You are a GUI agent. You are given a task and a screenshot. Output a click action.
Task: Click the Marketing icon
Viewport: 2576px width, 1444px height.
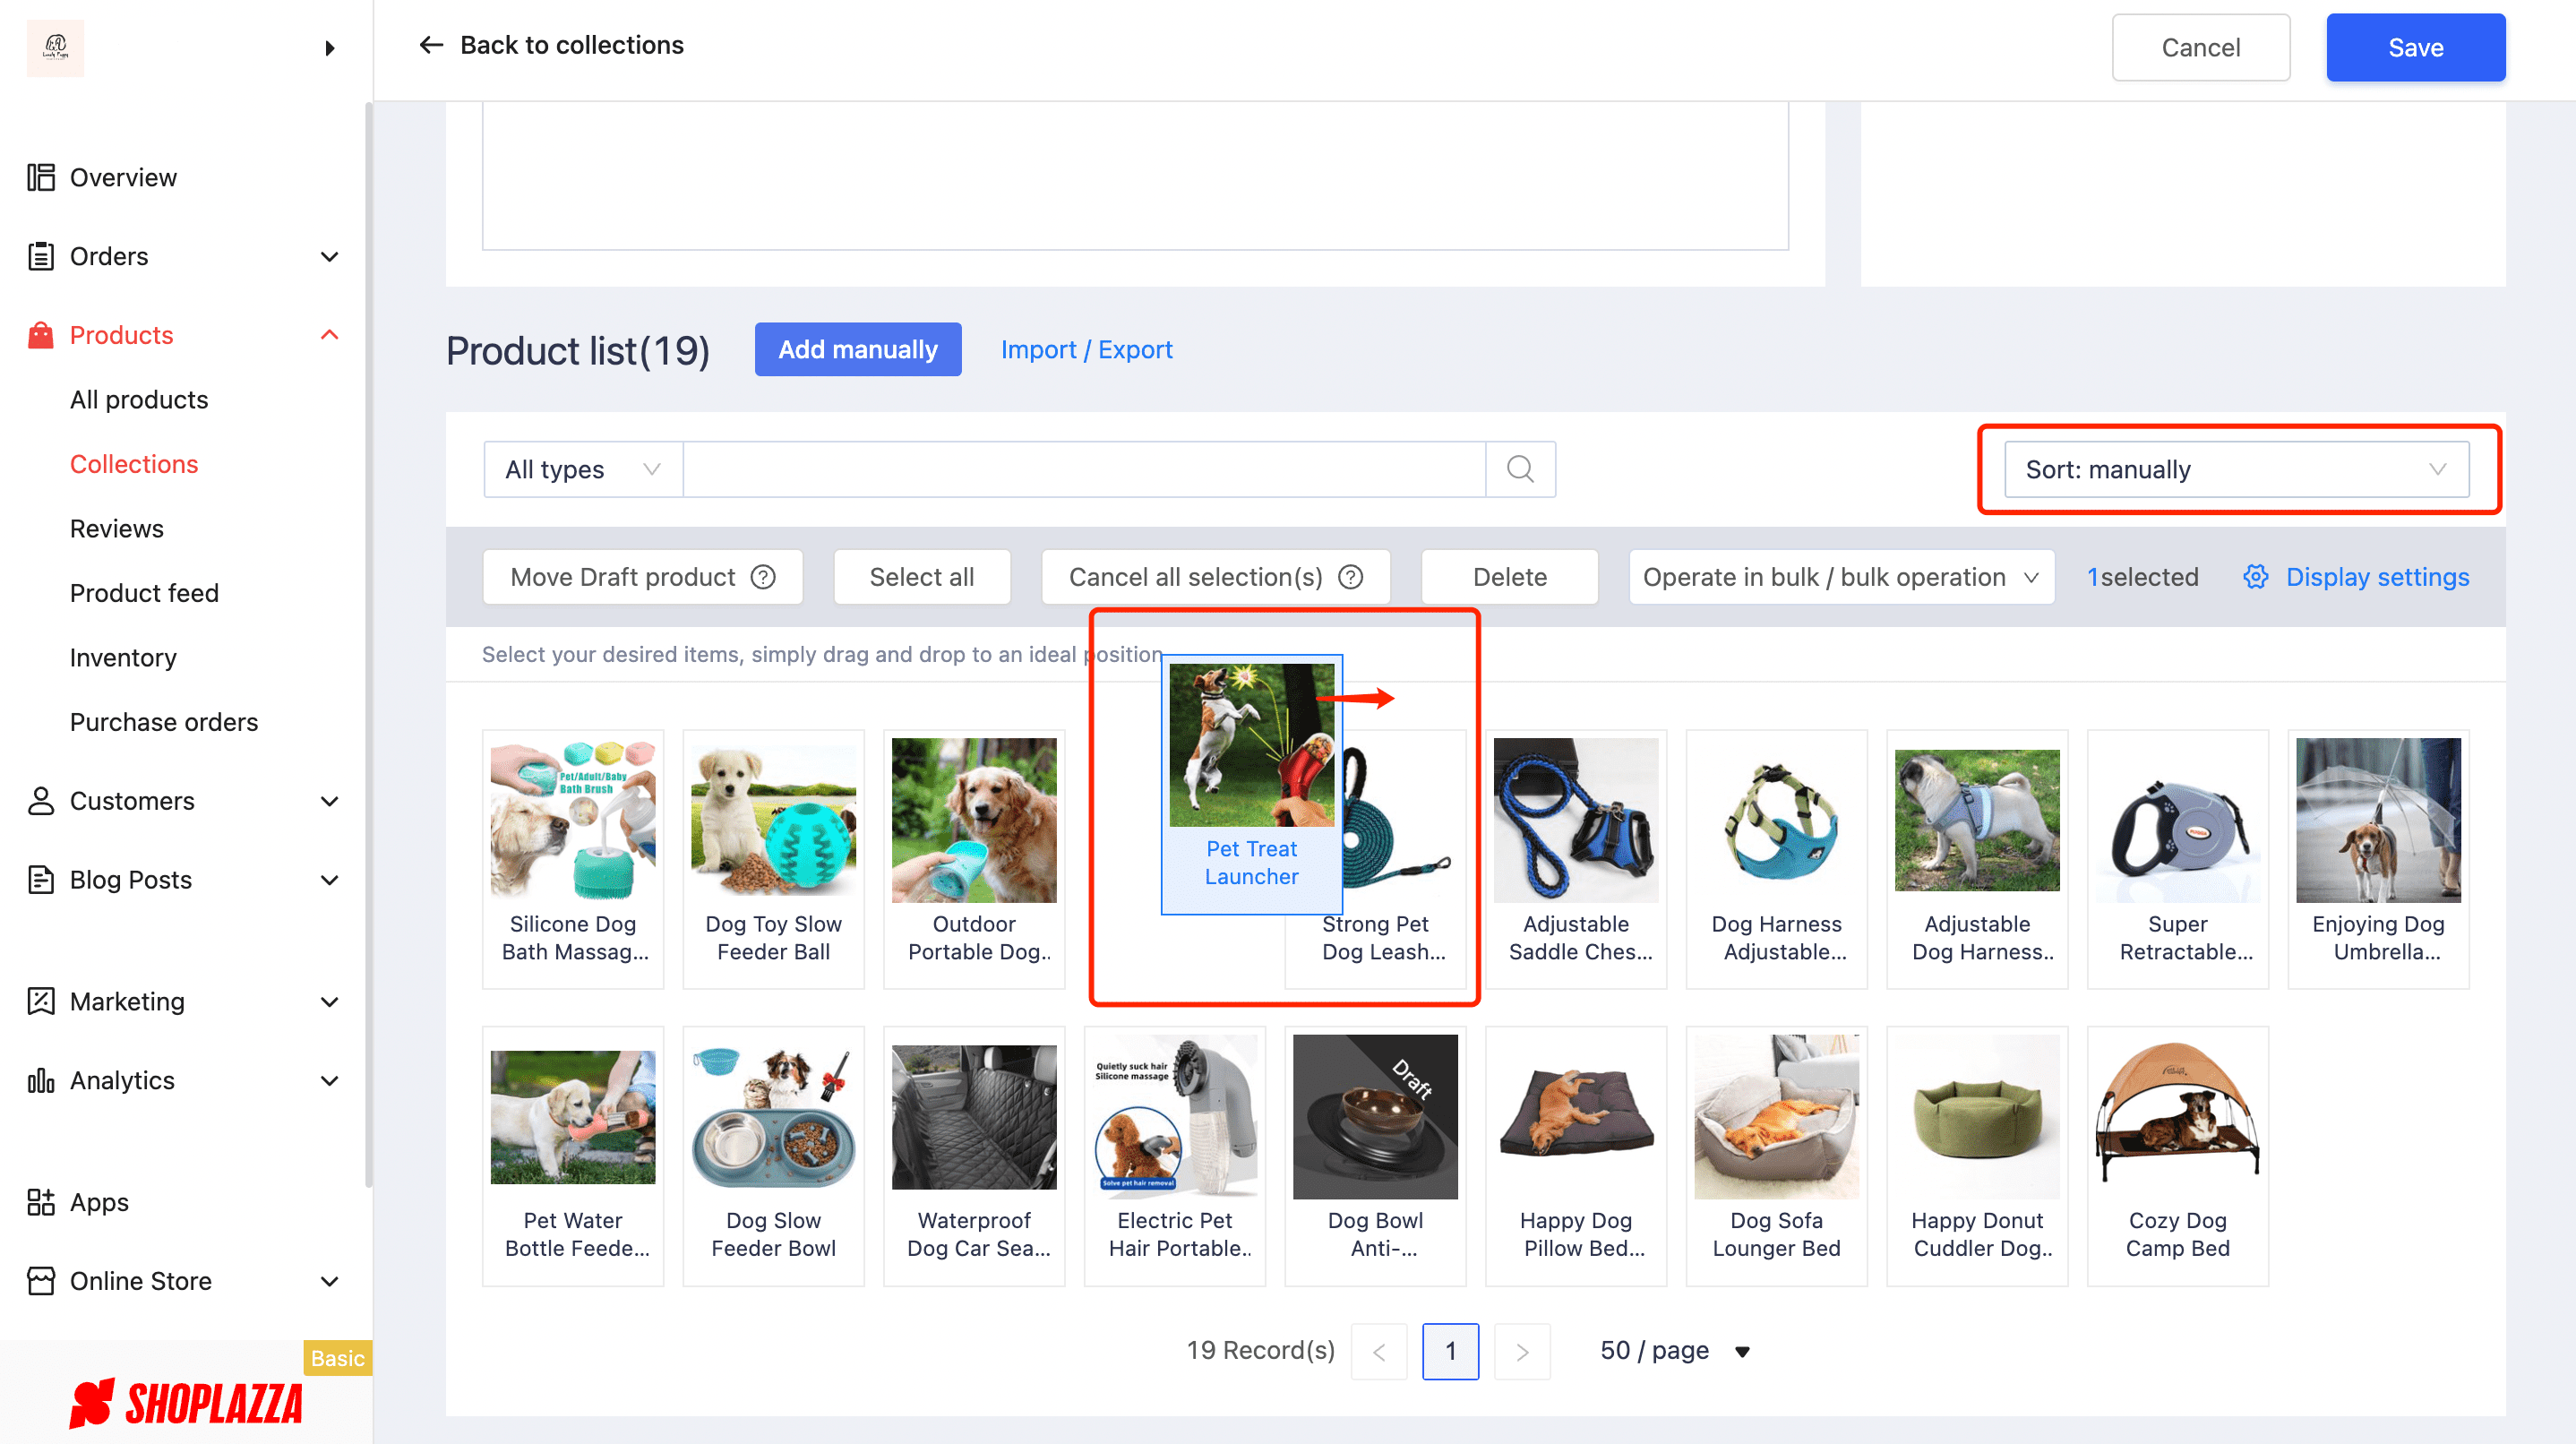pyautogui.click(x=41, y=1002)
